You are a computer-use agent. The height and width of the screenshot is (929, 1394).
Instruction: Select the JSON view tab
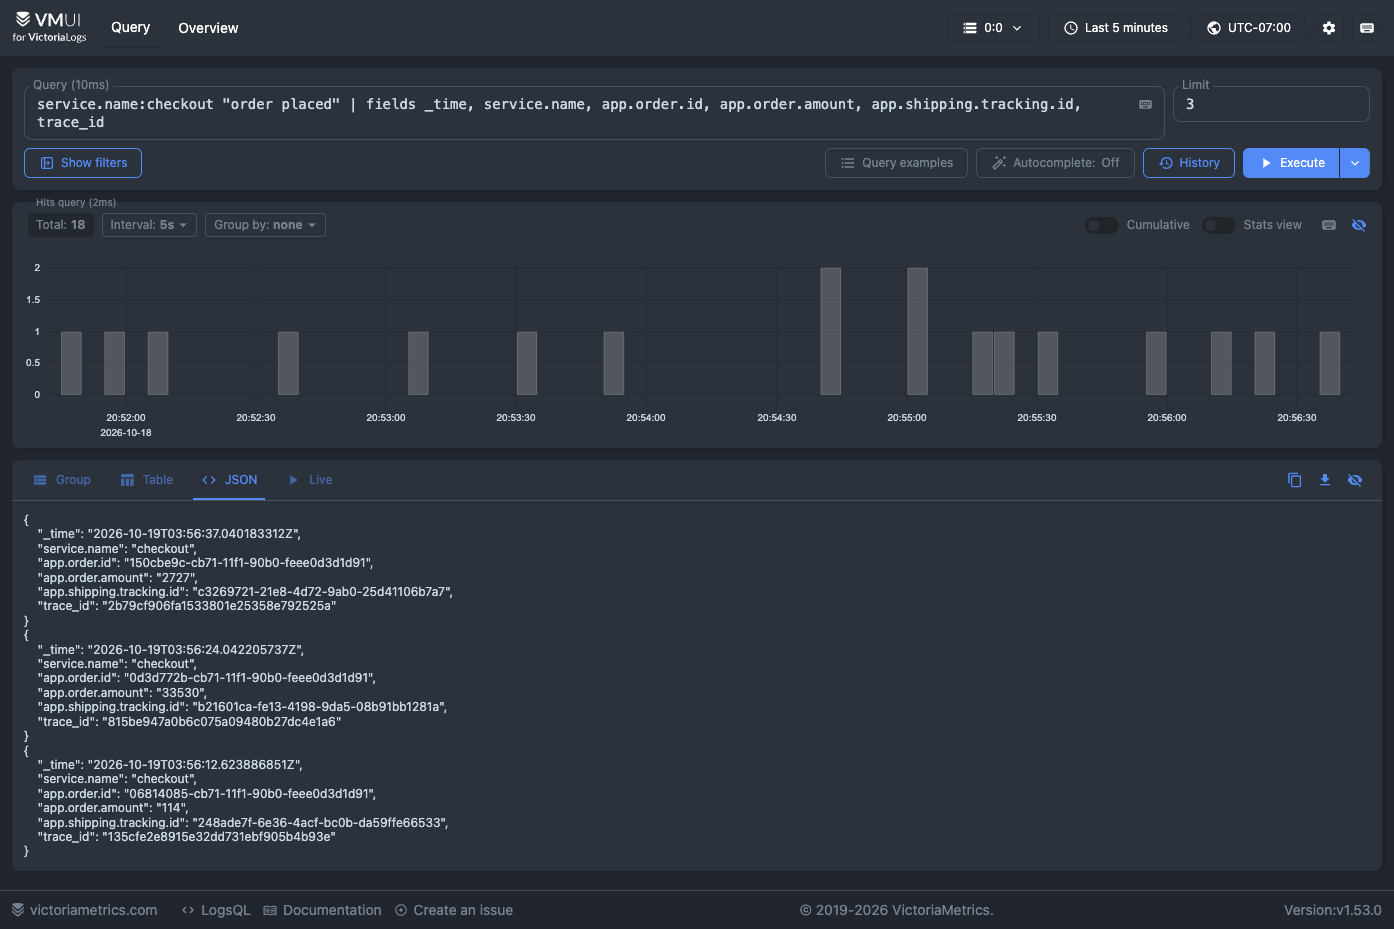coord(230,480)
